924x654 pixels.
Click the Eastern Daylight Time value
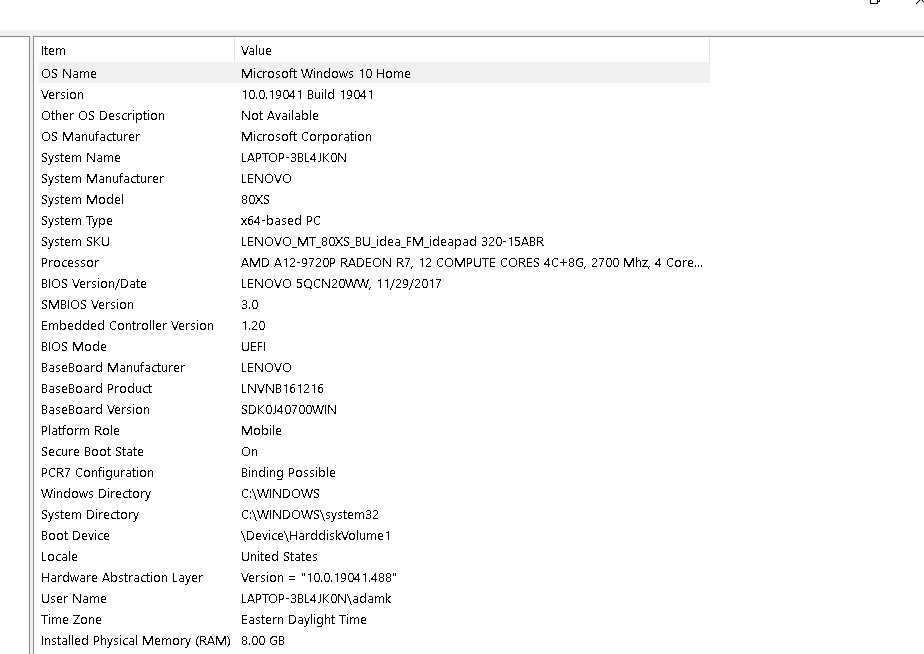304,620
